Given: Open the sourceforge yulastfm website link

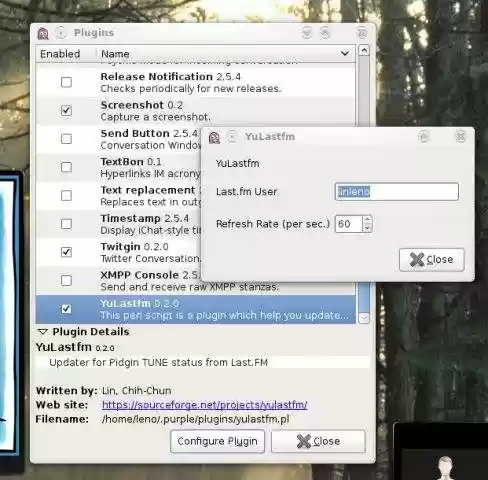Looking at the screenshot, I should pos(204,405).
